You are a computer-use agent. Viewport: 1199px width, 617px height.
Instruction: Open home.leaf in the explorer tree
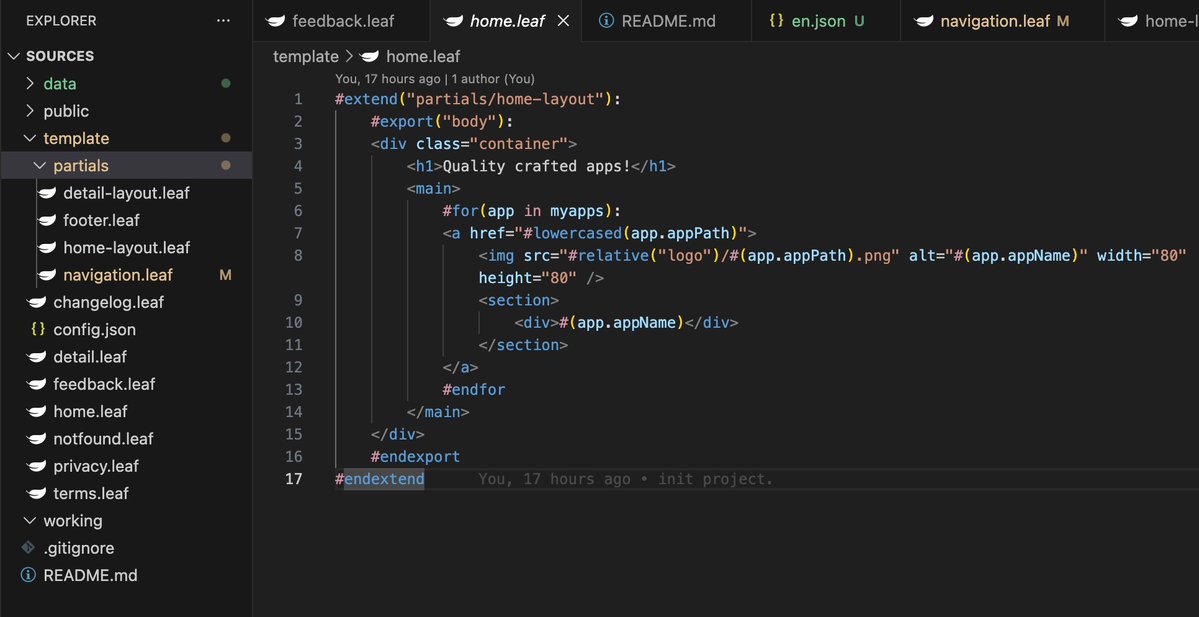pyautogui.click(x=90, y=411)
